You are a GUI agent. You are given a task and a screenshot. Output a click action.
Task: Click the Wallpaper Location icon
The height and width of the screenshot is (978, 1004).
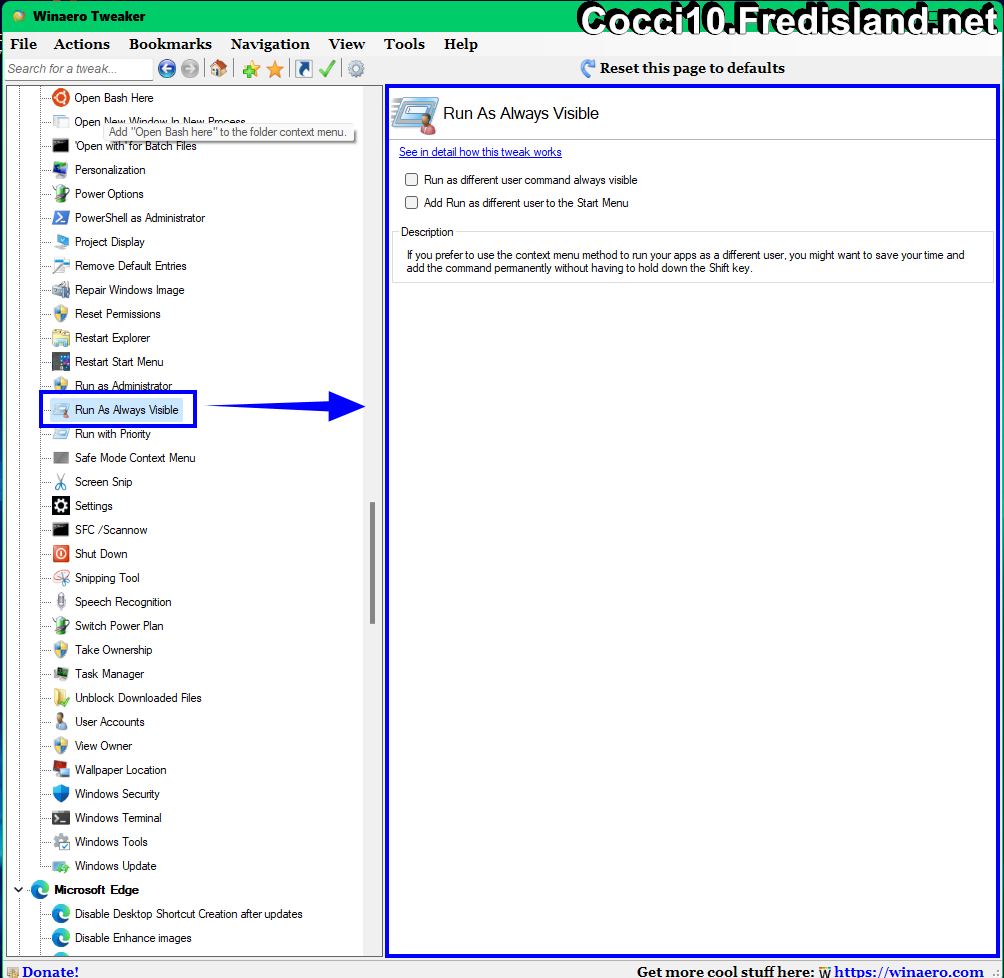click(61, 770)
